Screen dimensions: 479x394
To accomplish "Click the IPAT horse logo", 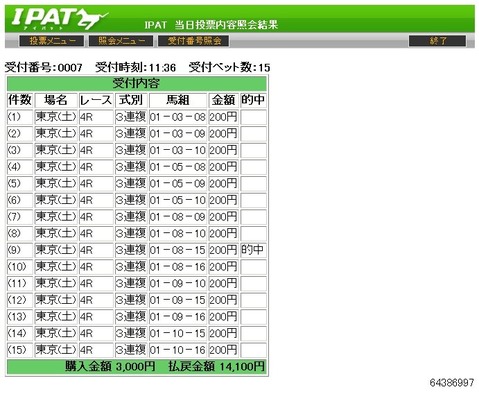I will 60,19.
